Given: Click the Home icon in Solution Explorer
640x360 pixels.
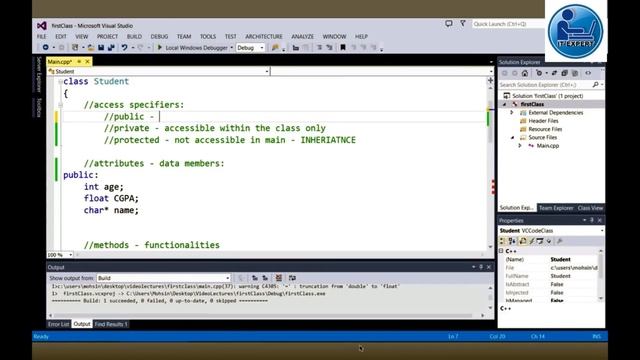Looking at the screenshot, I should click(x=525, y=73).
